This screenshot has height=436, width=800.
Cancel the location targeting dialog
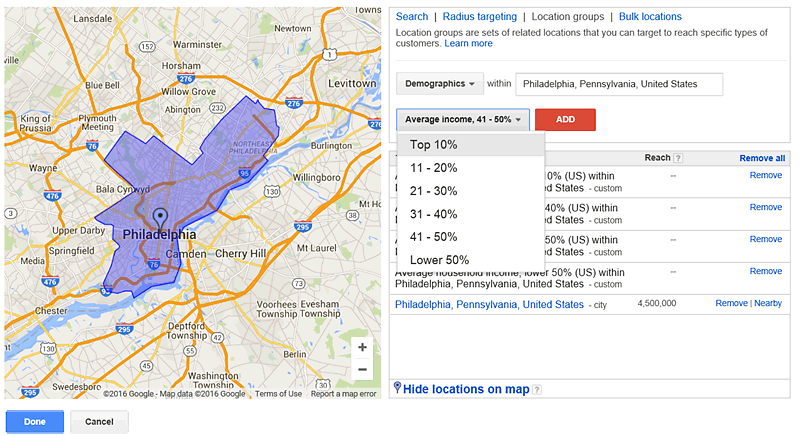tap(99, 422)
